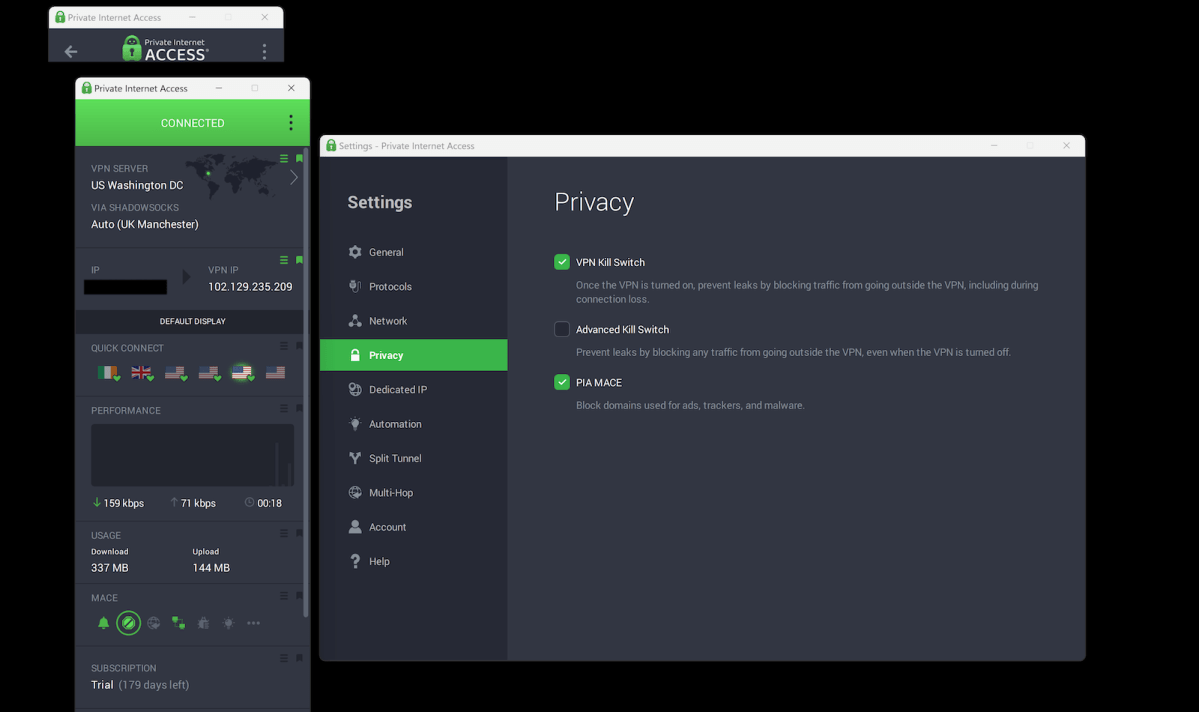Click the VPN IP address 102.129.235.209
Screen dimensions: 1199x712
(x=250, y=287)
